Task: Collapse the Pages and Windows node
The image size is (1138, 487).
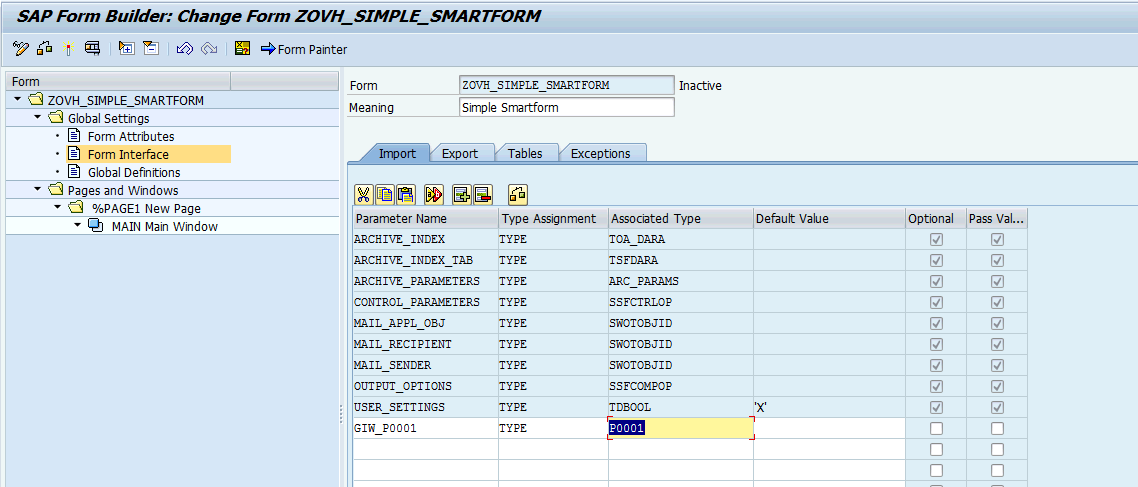Action: coord(38,190)
